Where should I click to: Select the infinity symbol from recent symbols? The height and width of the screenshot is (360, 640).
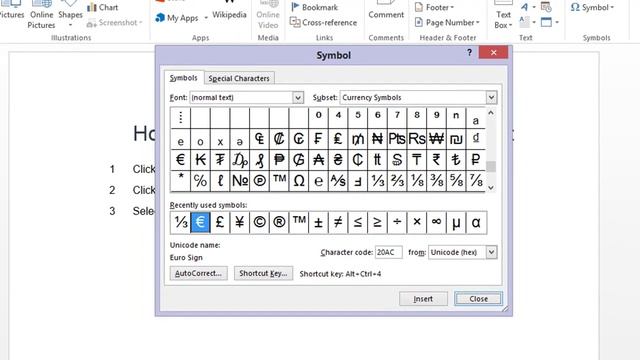[x=436, y=222]
